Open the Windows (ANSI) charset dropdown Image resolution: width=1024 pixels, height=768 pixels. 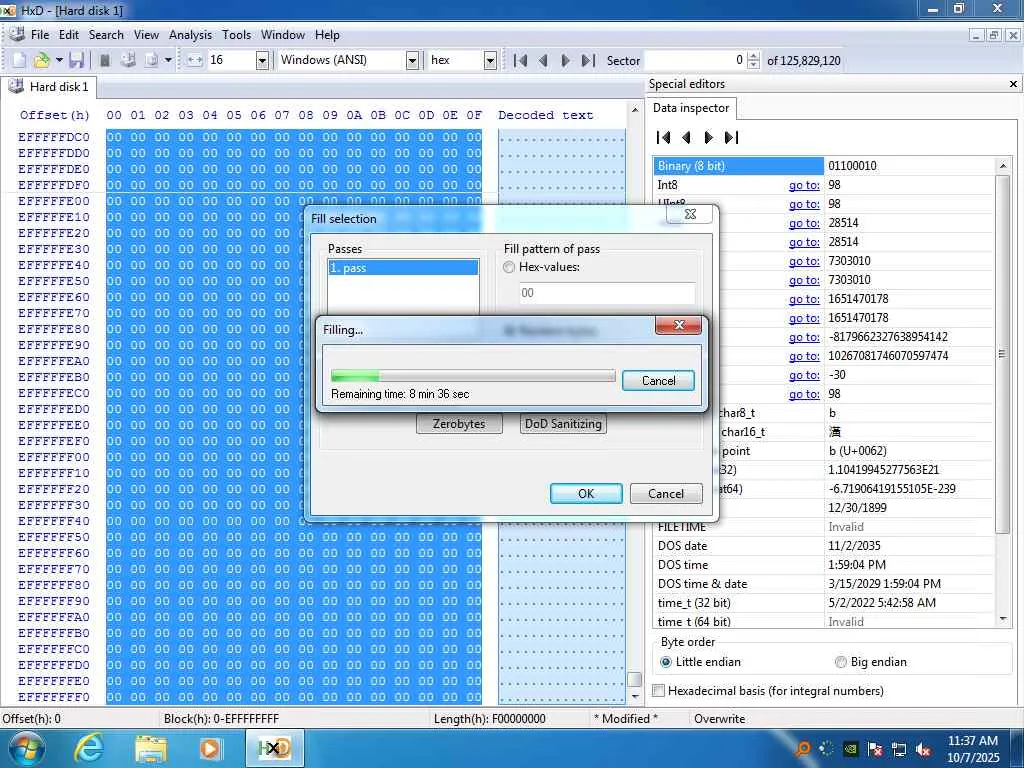412,61
